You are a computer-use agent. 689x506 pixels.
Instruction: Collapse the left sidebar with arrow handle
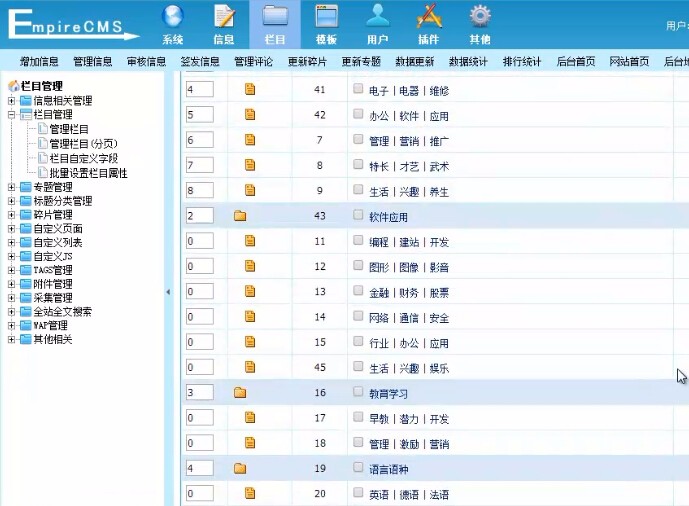pos(168,292)
